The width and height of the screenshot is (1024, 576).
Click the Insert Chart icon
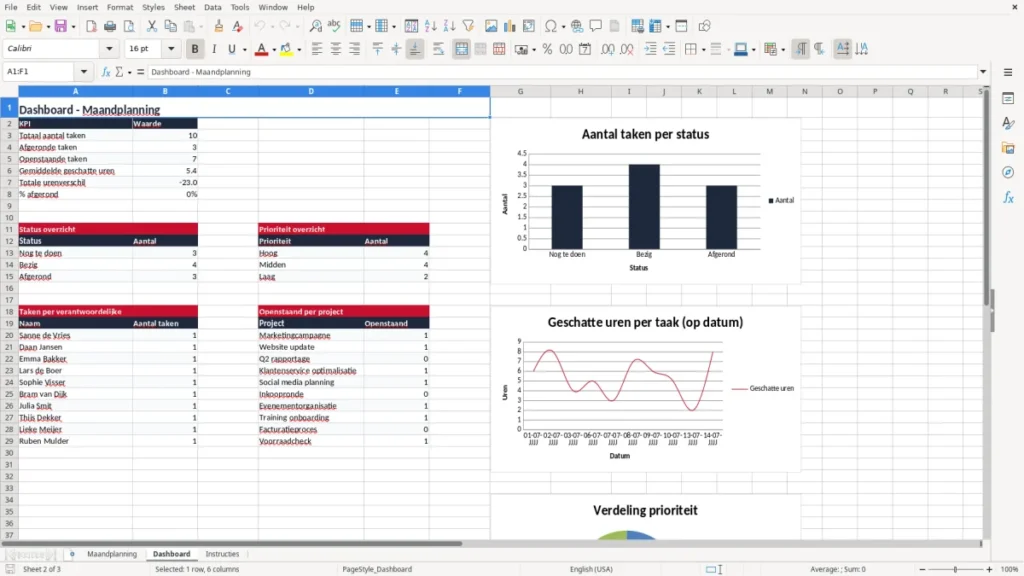[510, 26]
